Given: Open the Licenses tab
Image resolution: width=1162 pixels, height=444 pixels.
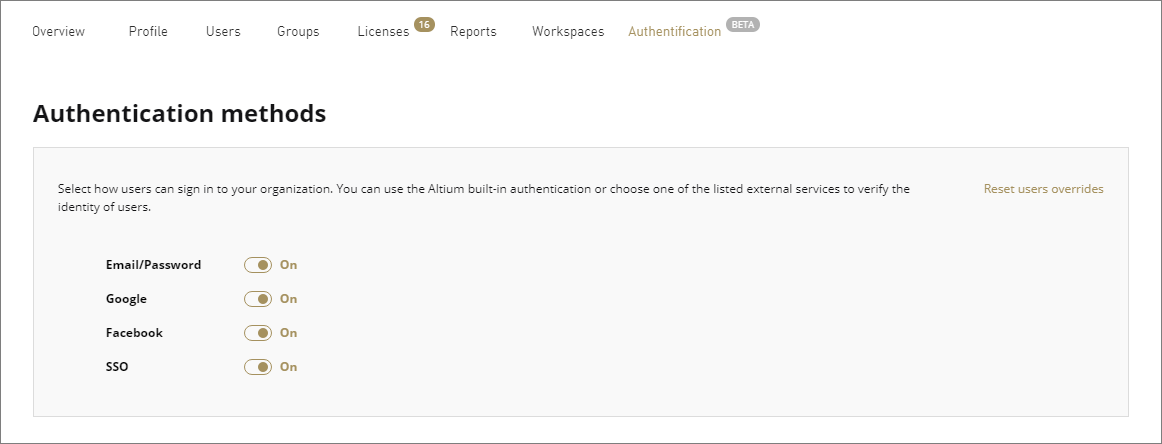Looking at the screenshot, I should [383, 31].
